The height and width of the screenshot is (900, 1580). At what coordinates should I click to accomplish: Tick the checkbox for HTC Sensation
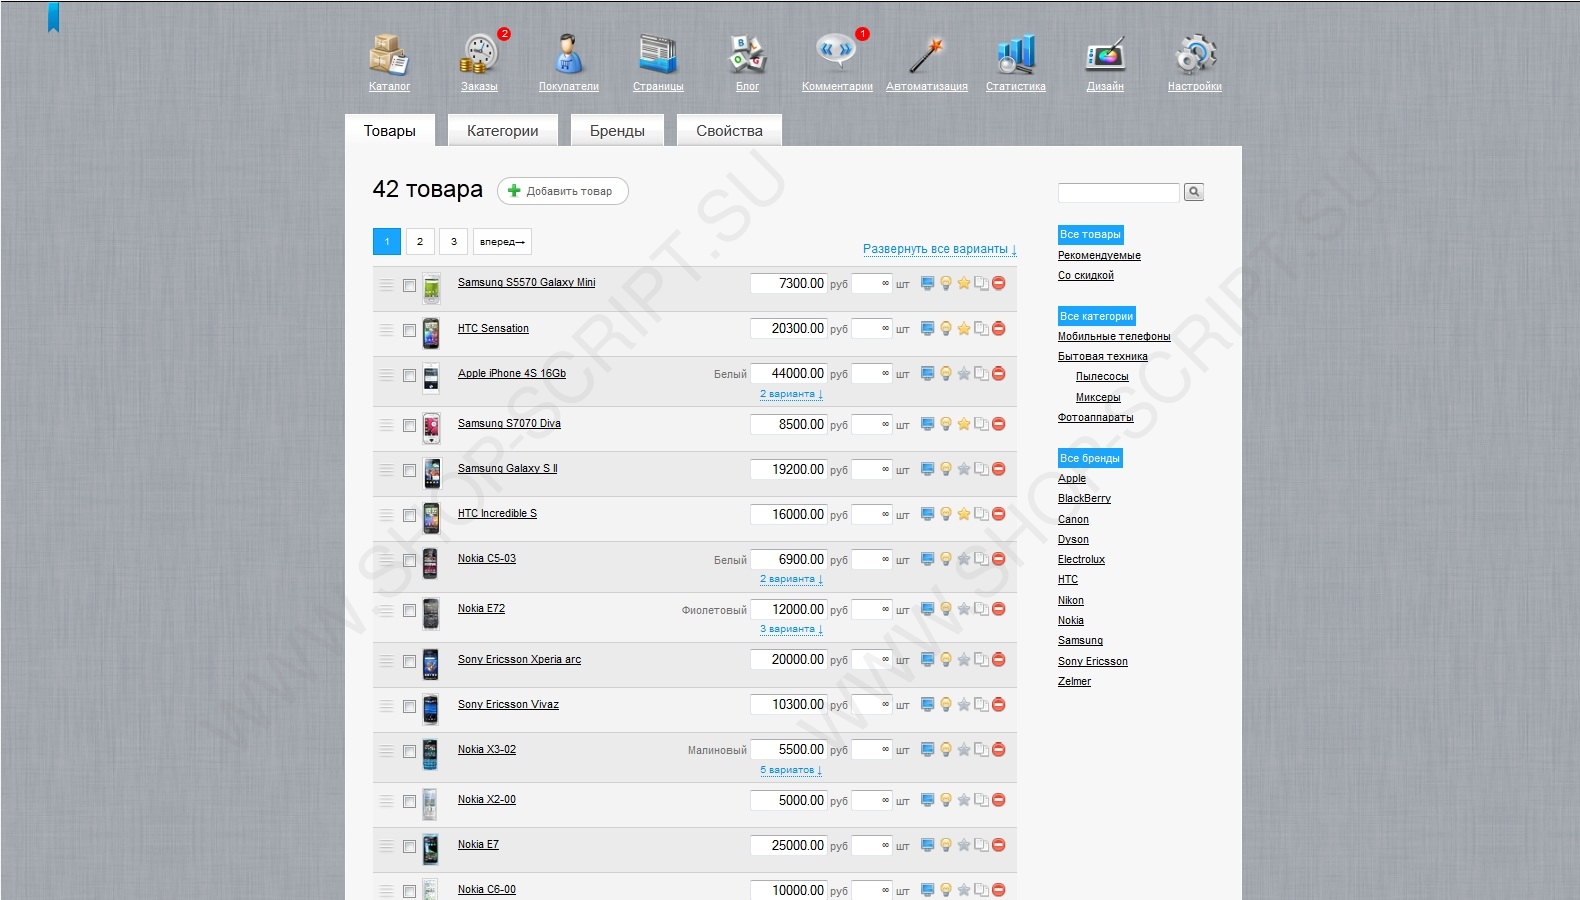[409, 330]
